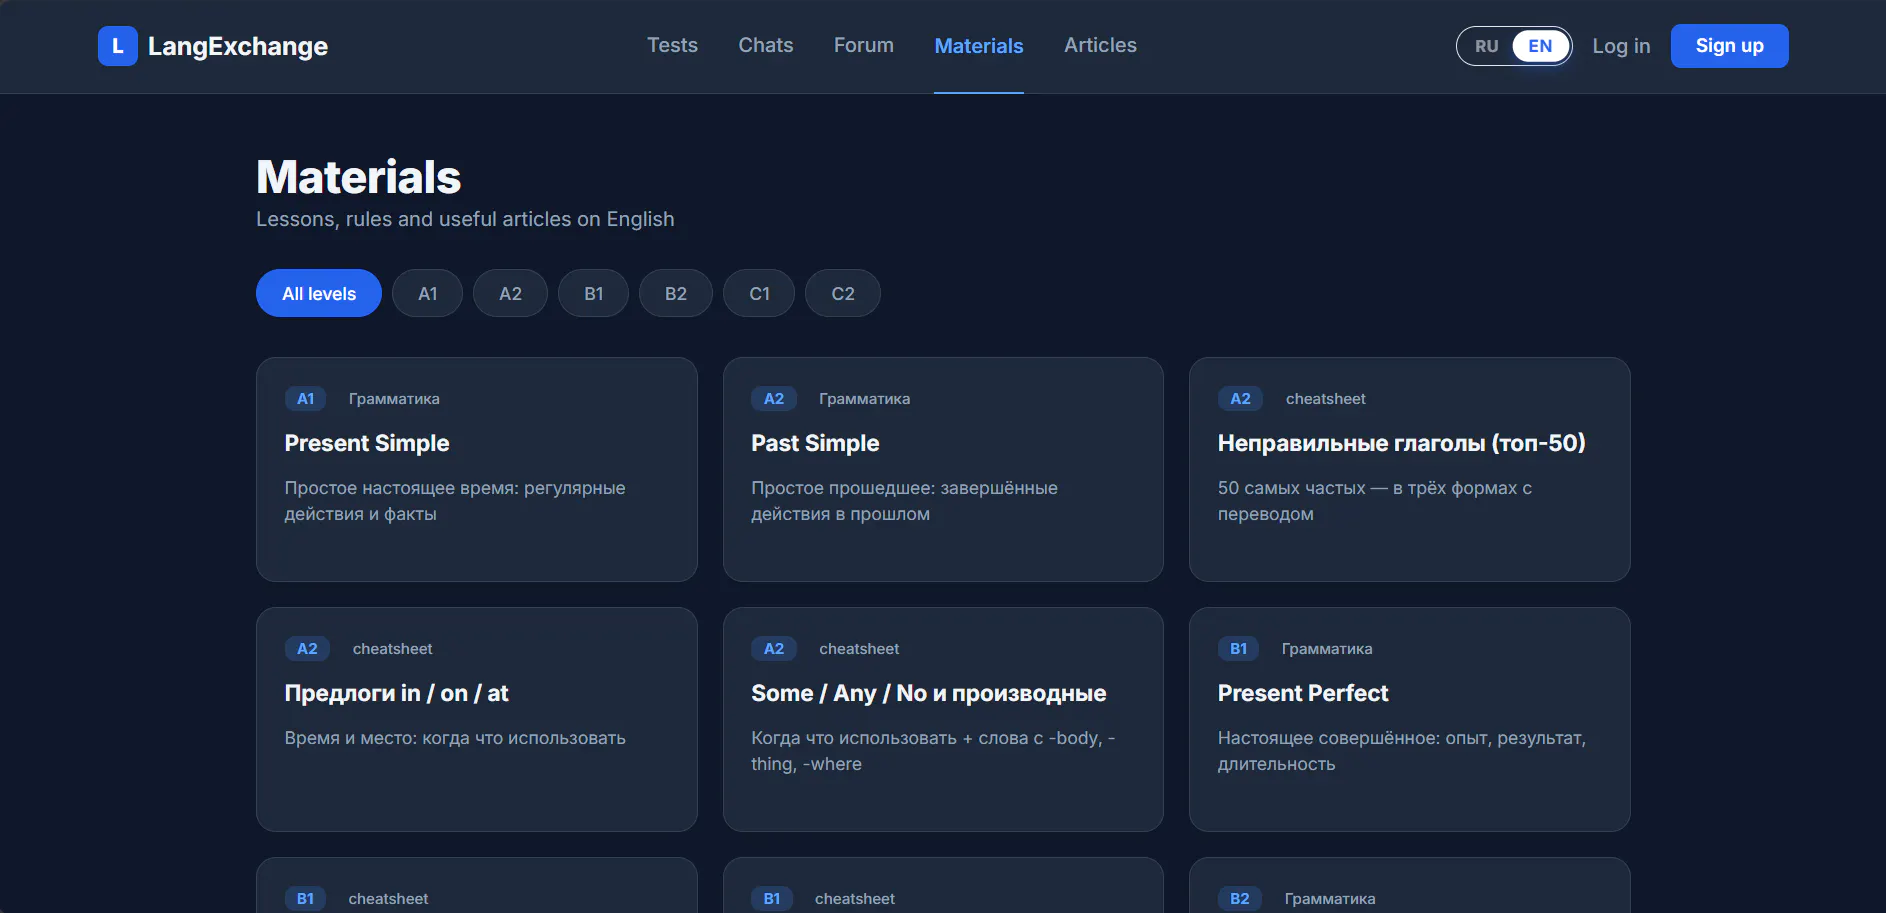Filter materials by A2 level
Screen dimensions: 1886x913
(x=510, y=293)
